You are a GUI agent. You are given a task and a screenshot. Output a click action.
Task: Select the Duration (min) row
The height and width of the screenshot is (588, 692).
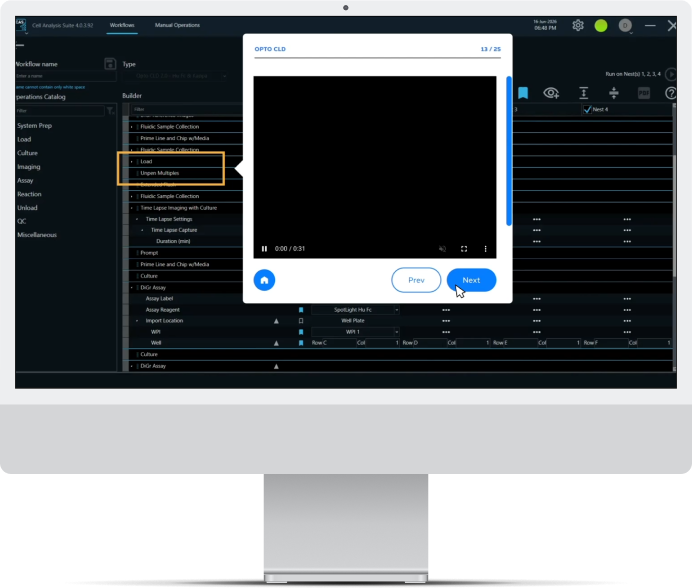tap(173, 241)
